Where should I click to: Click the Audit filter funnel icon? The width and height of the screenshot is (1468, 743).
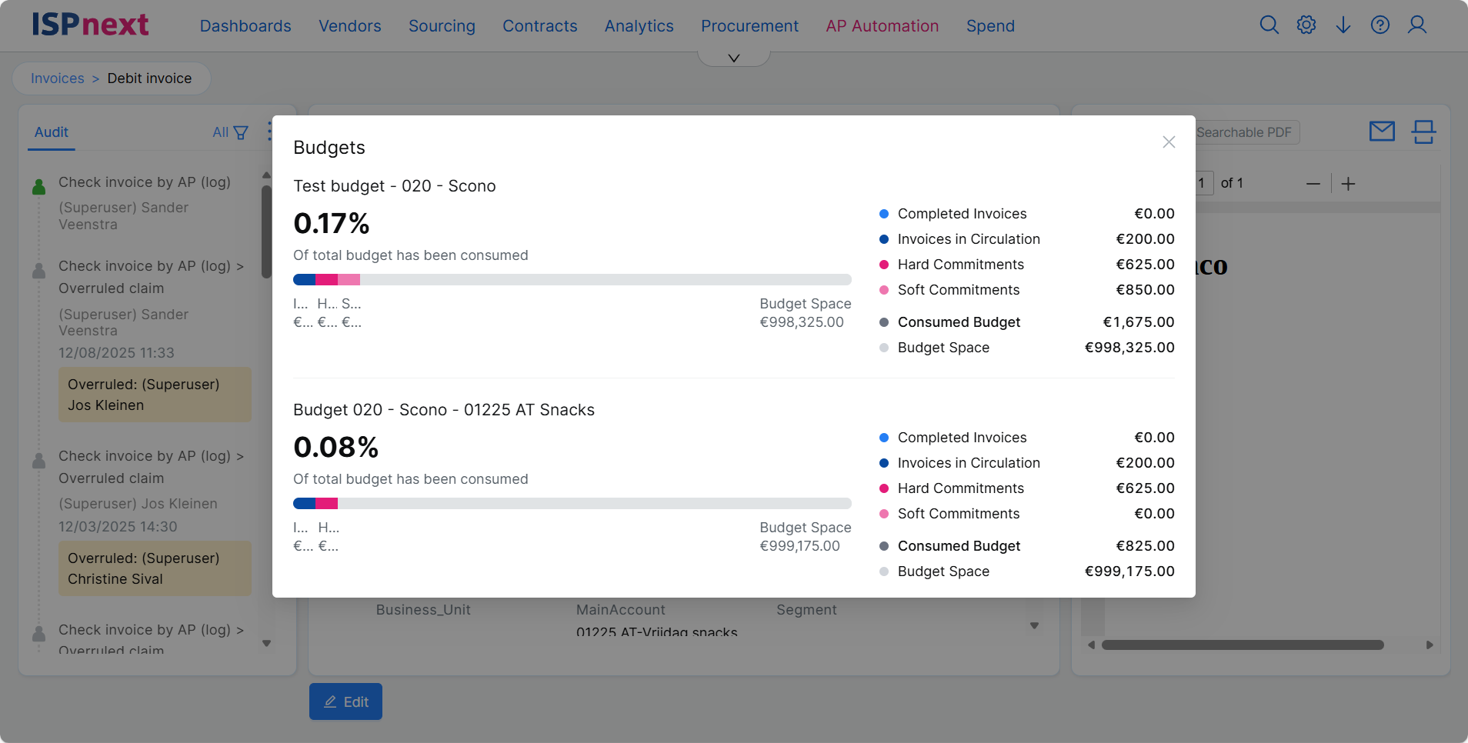pos(241,132)
